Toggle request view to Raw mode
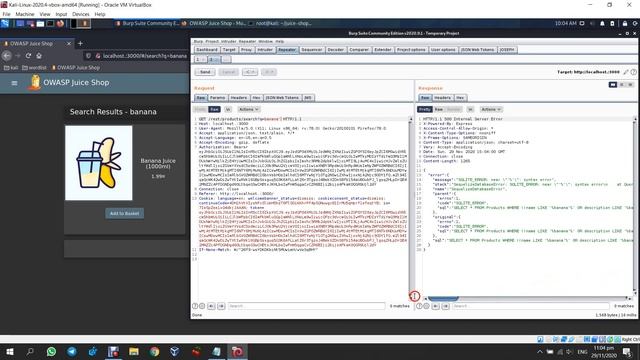 pos(214,109)
